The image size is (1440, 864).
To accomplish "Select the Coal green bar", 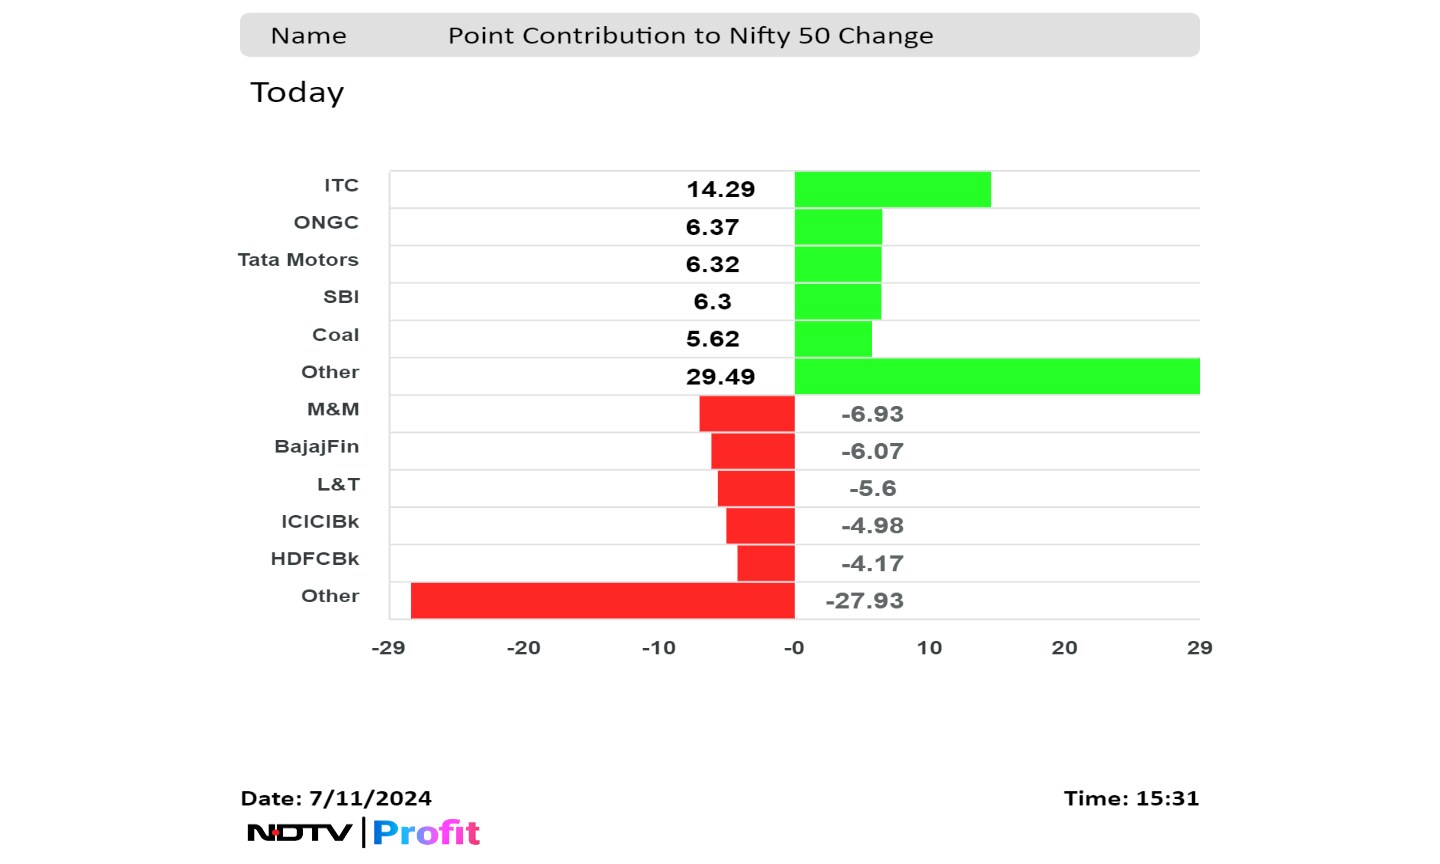I will tap(833, 339).
